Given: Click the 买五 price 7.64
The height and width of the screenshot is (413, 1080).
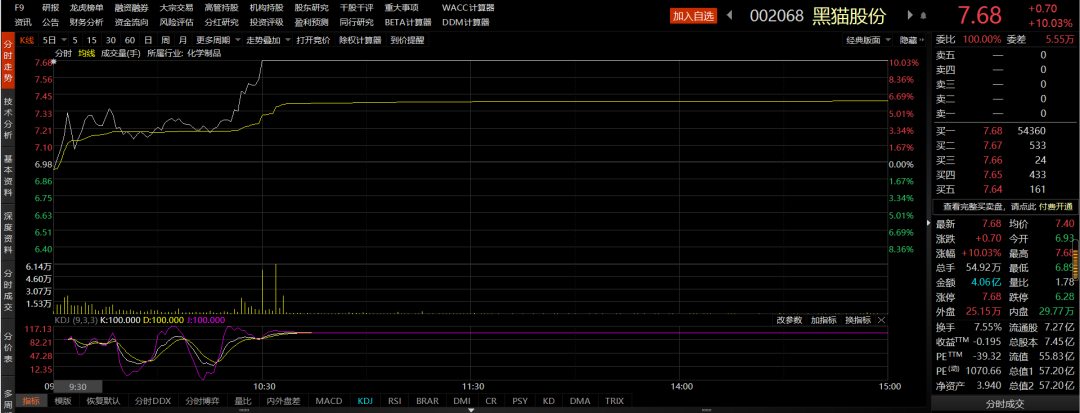Looking at the screenshot, I should pyautogui.click(x=993, y=189).
